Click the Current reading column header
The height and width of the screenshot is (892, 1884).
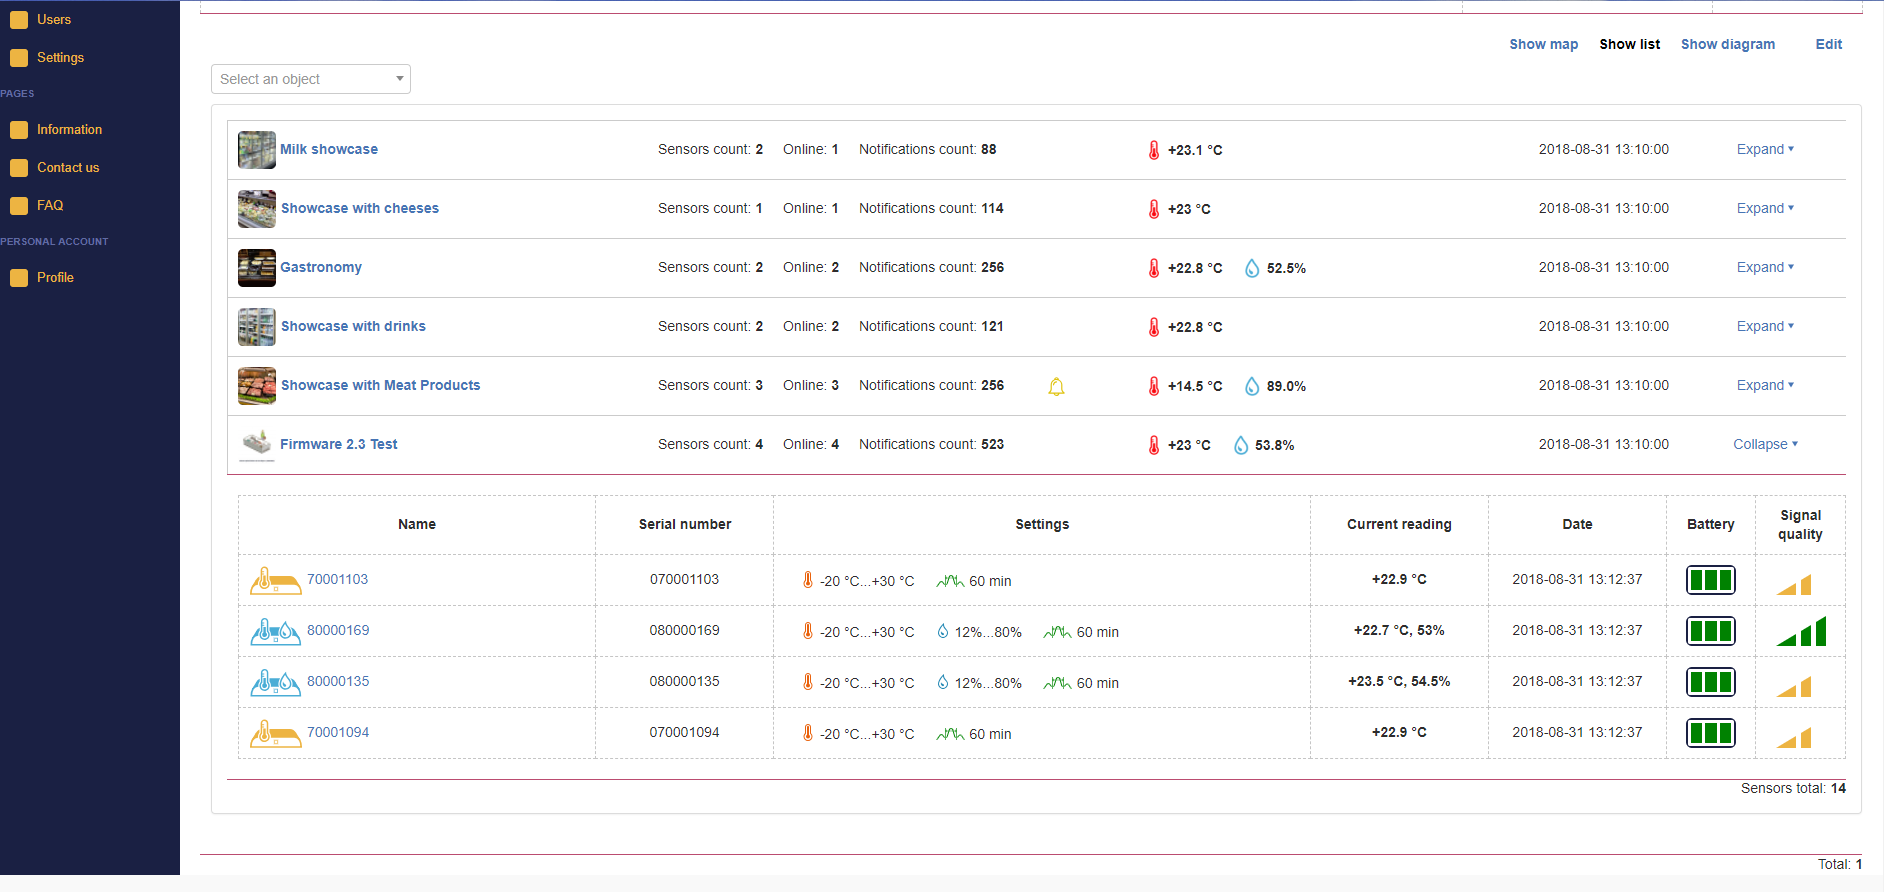click(x=1399, y=524)
